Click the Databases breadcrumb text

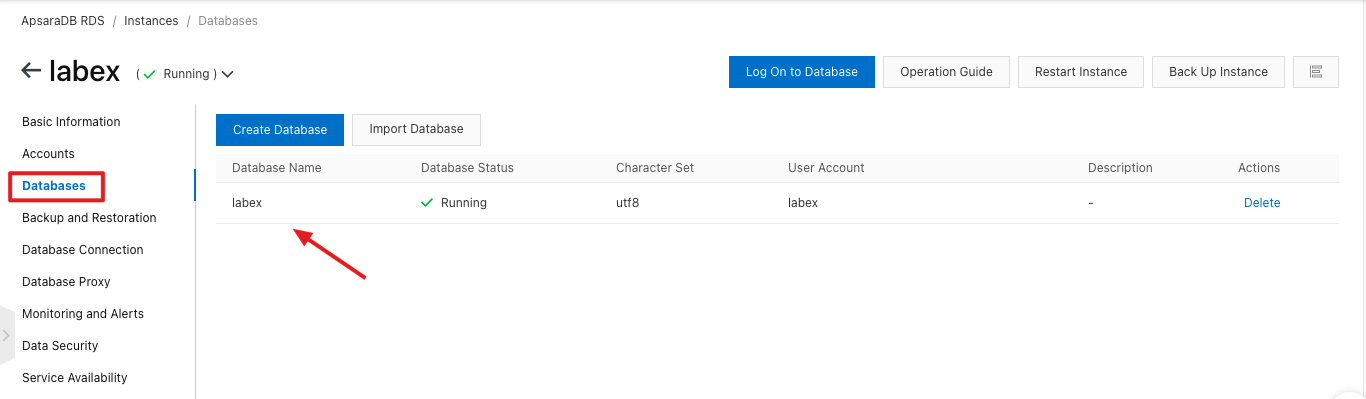228,21
